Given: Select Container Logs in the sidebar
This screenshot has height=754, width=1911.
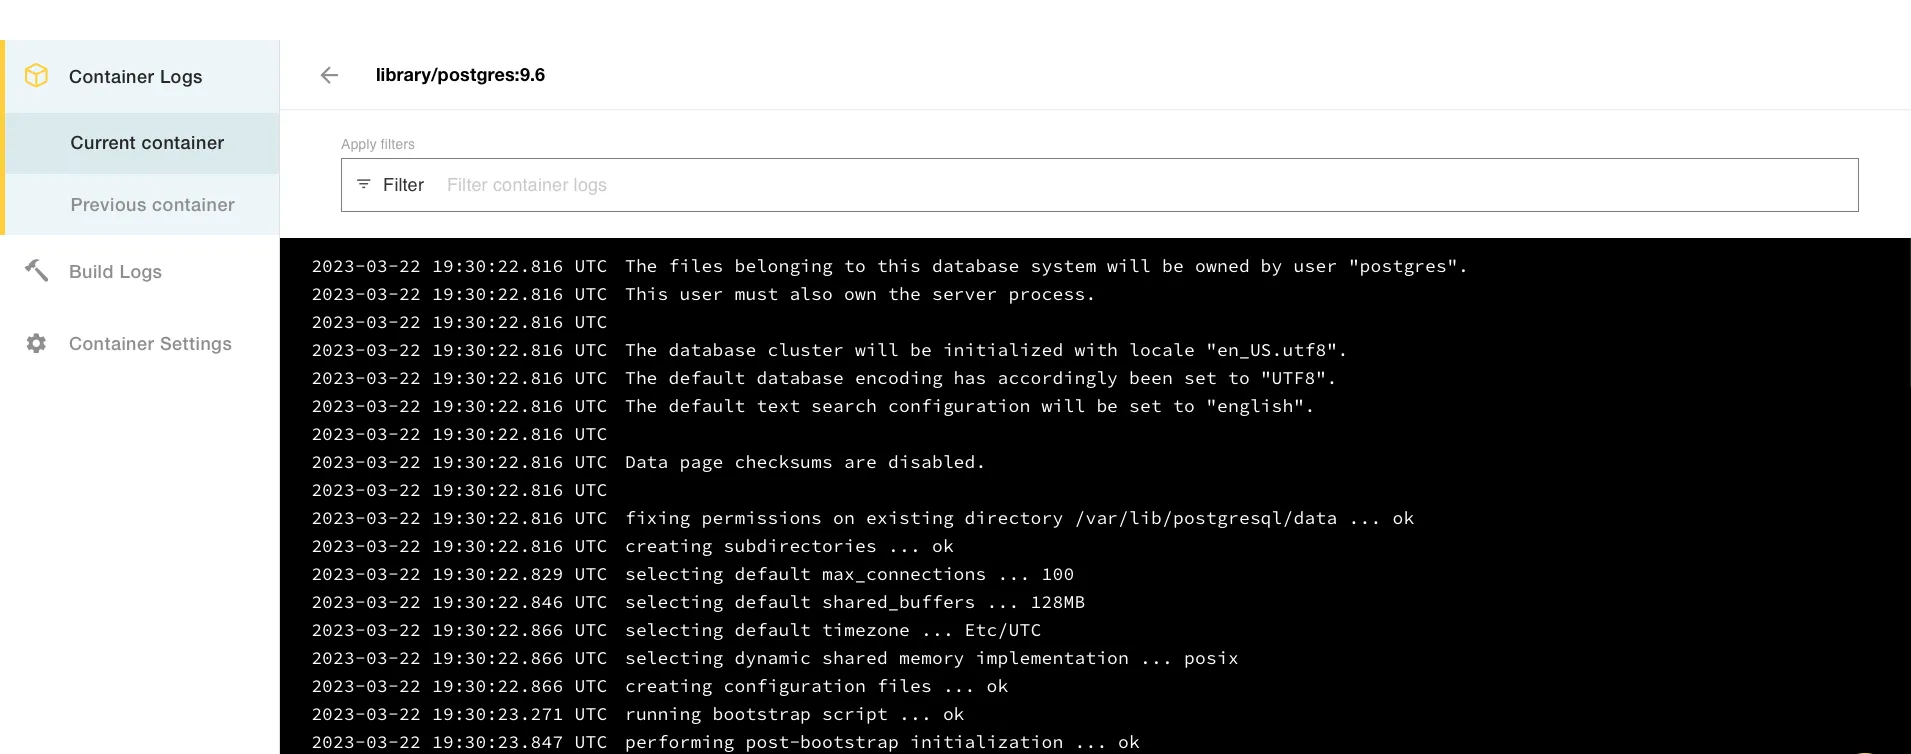Looking at the screenshot, I should pos(135,77).
